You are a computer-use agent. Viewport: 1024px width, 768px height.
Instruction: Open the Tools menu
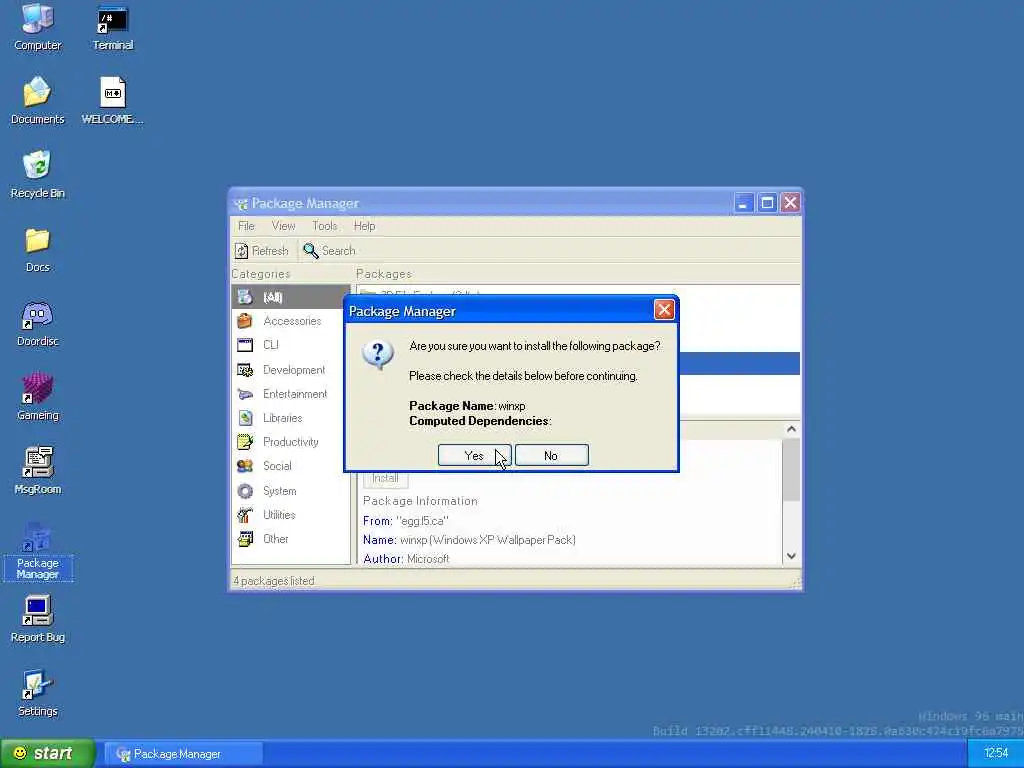pyautogui.click(x=325, y=226)
